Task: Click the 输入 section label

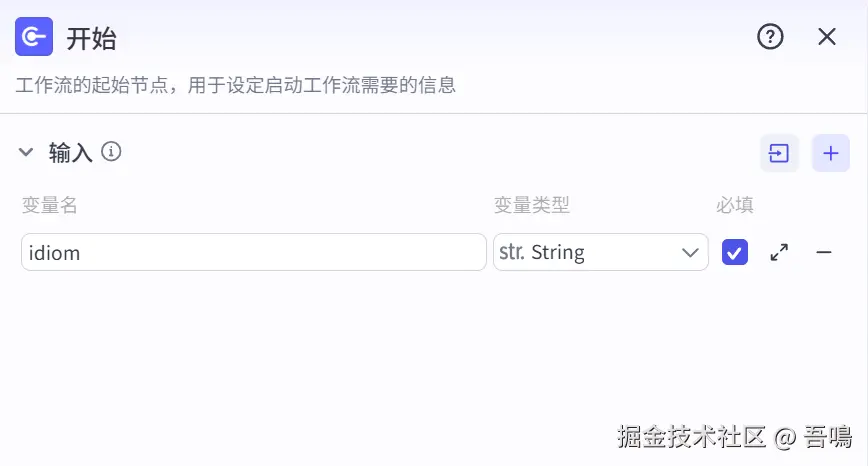Action: pos(71,153)
